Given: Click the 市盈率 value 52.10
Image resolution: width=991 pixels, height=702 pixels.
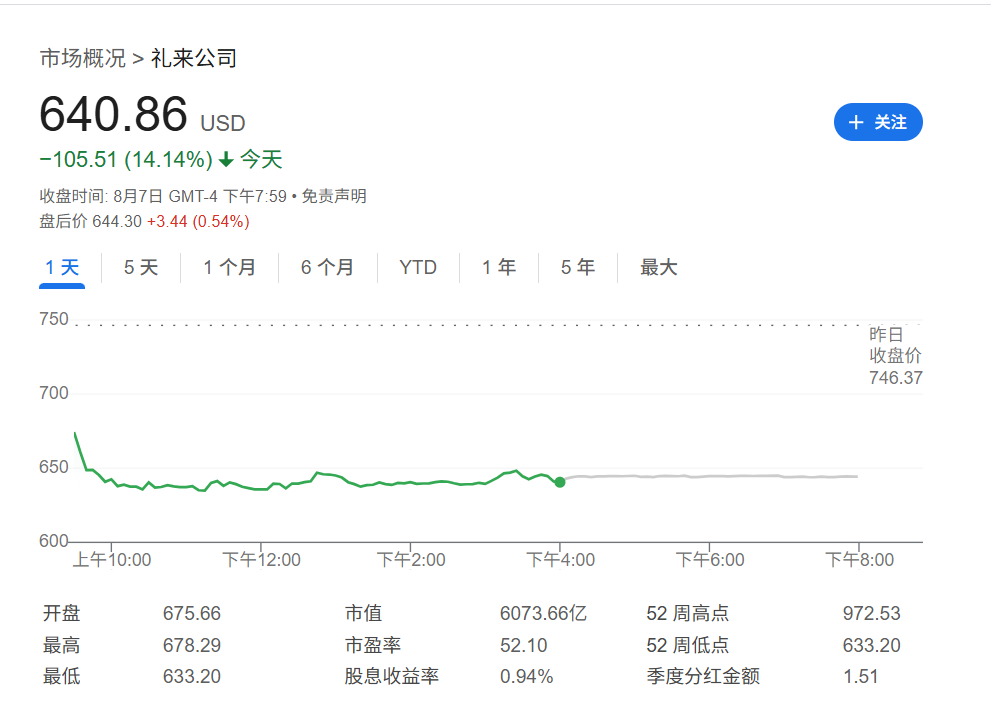Looking at the screenshot, I should pos(524,645).
